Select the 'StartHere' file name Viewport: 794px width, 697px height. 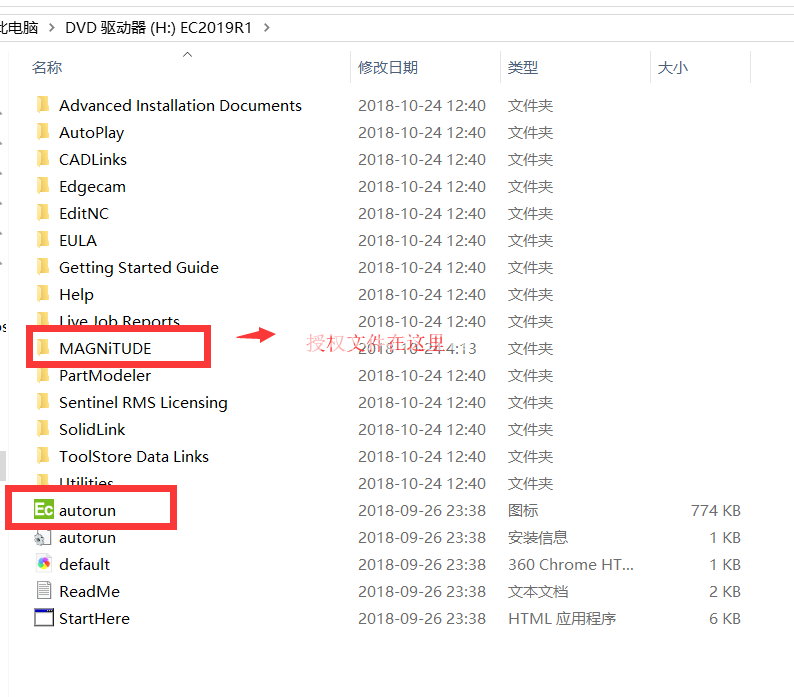point(94,618)
